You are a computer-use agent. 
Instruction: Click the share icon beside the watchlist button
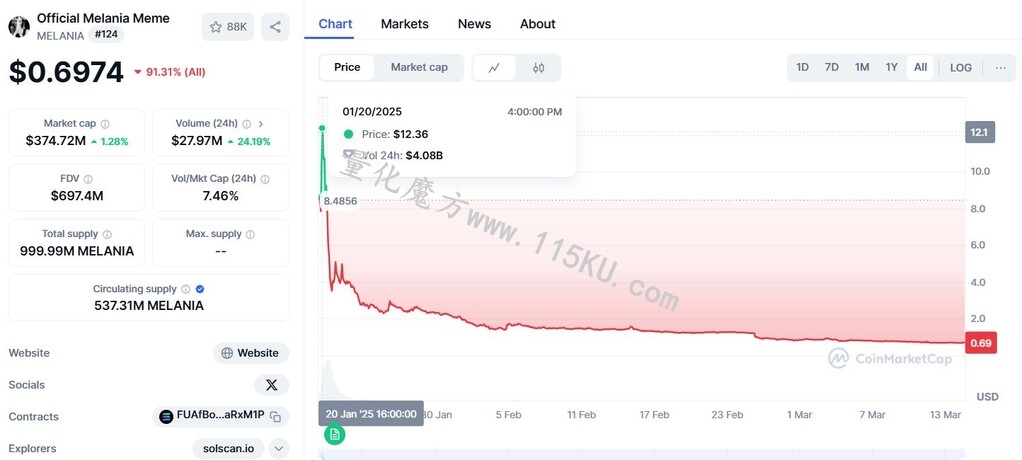click(275, 27)
